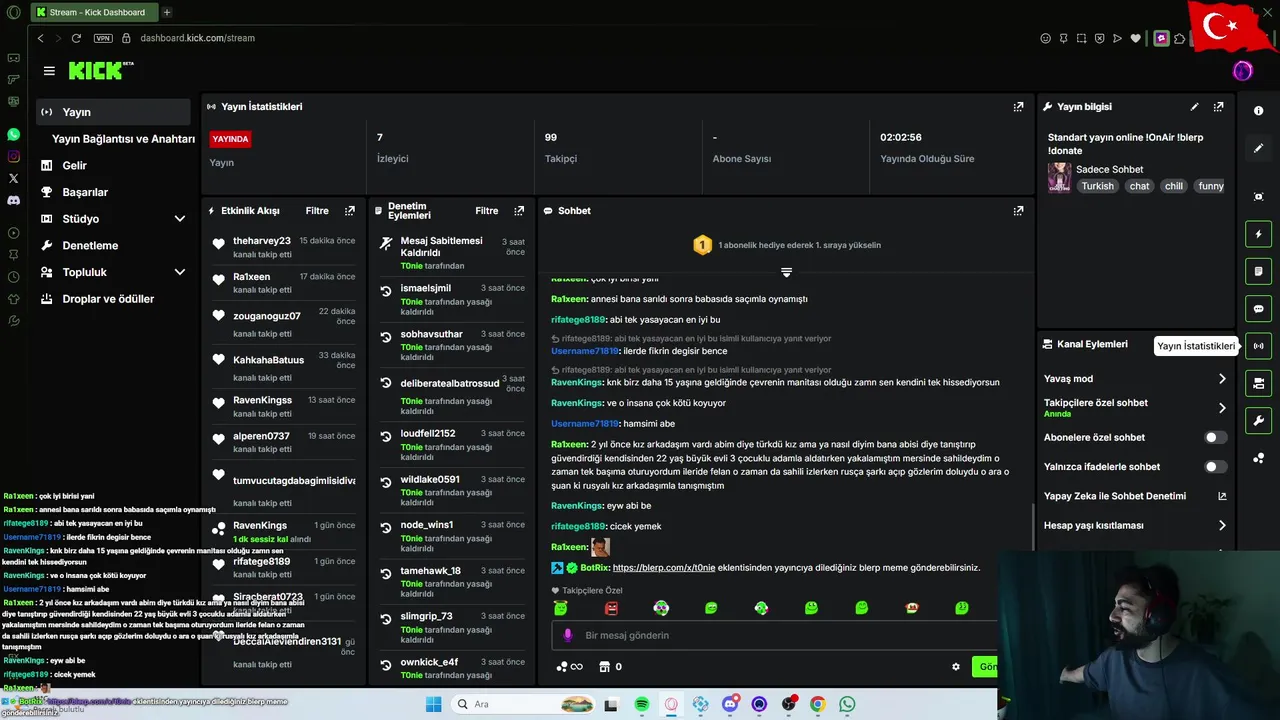Image resolution: width=1280 pixels, height=720 pixels.
Task: Open the Kick hamburger menu
Action: [49, 71]
